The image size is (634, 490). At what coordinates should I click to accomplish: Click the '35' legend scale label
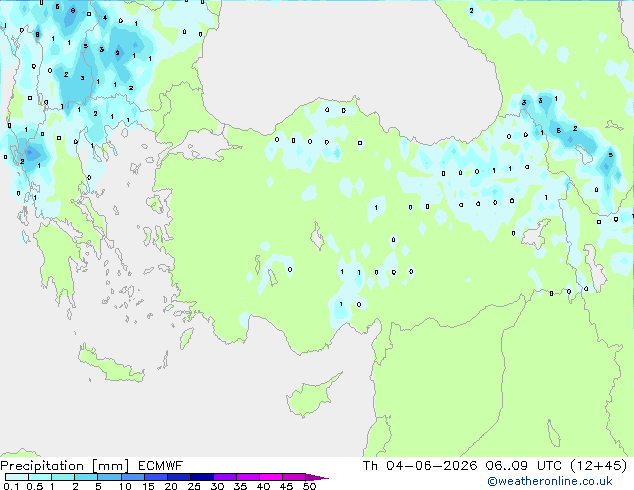240,486
